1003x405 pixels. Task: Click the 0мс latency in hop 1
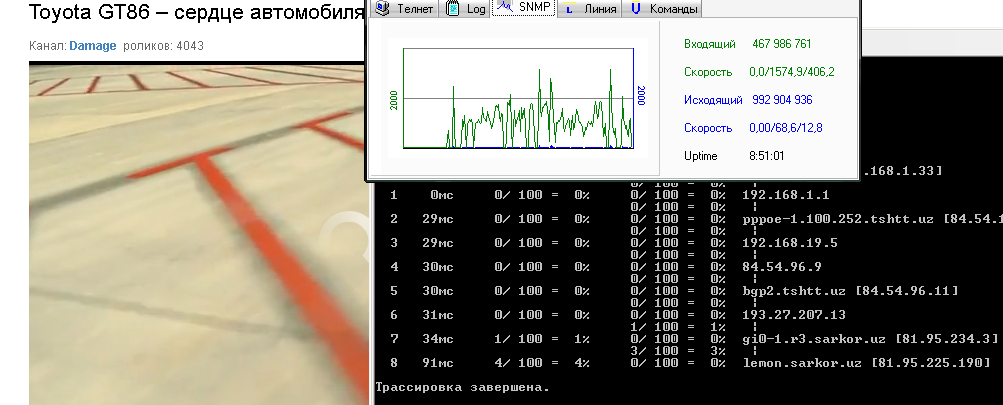click(441, 195)
